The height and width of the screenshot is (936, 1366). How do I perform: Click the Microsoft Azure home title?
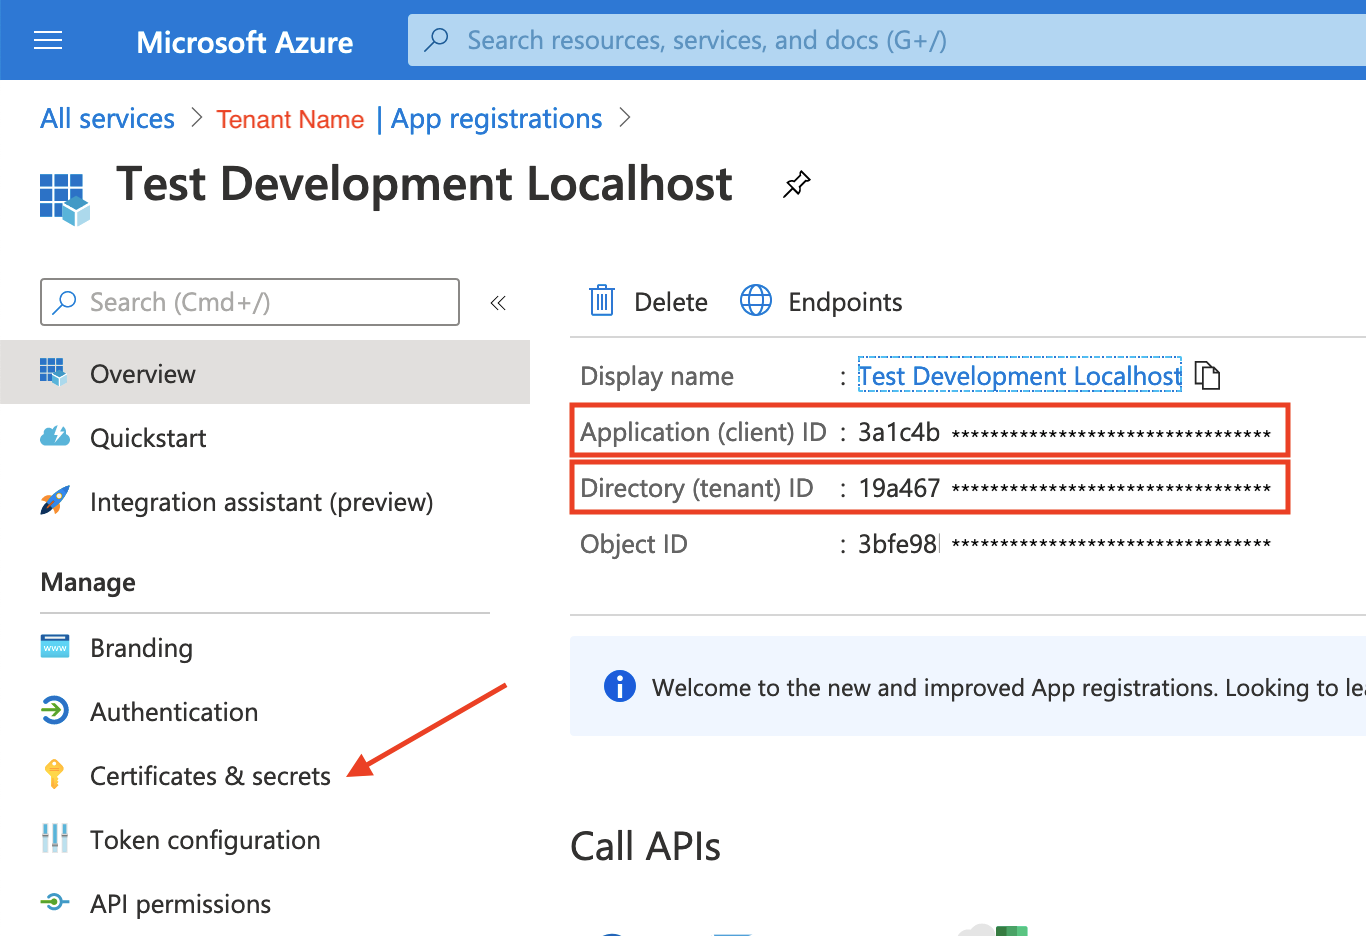[x=244, y=42]
